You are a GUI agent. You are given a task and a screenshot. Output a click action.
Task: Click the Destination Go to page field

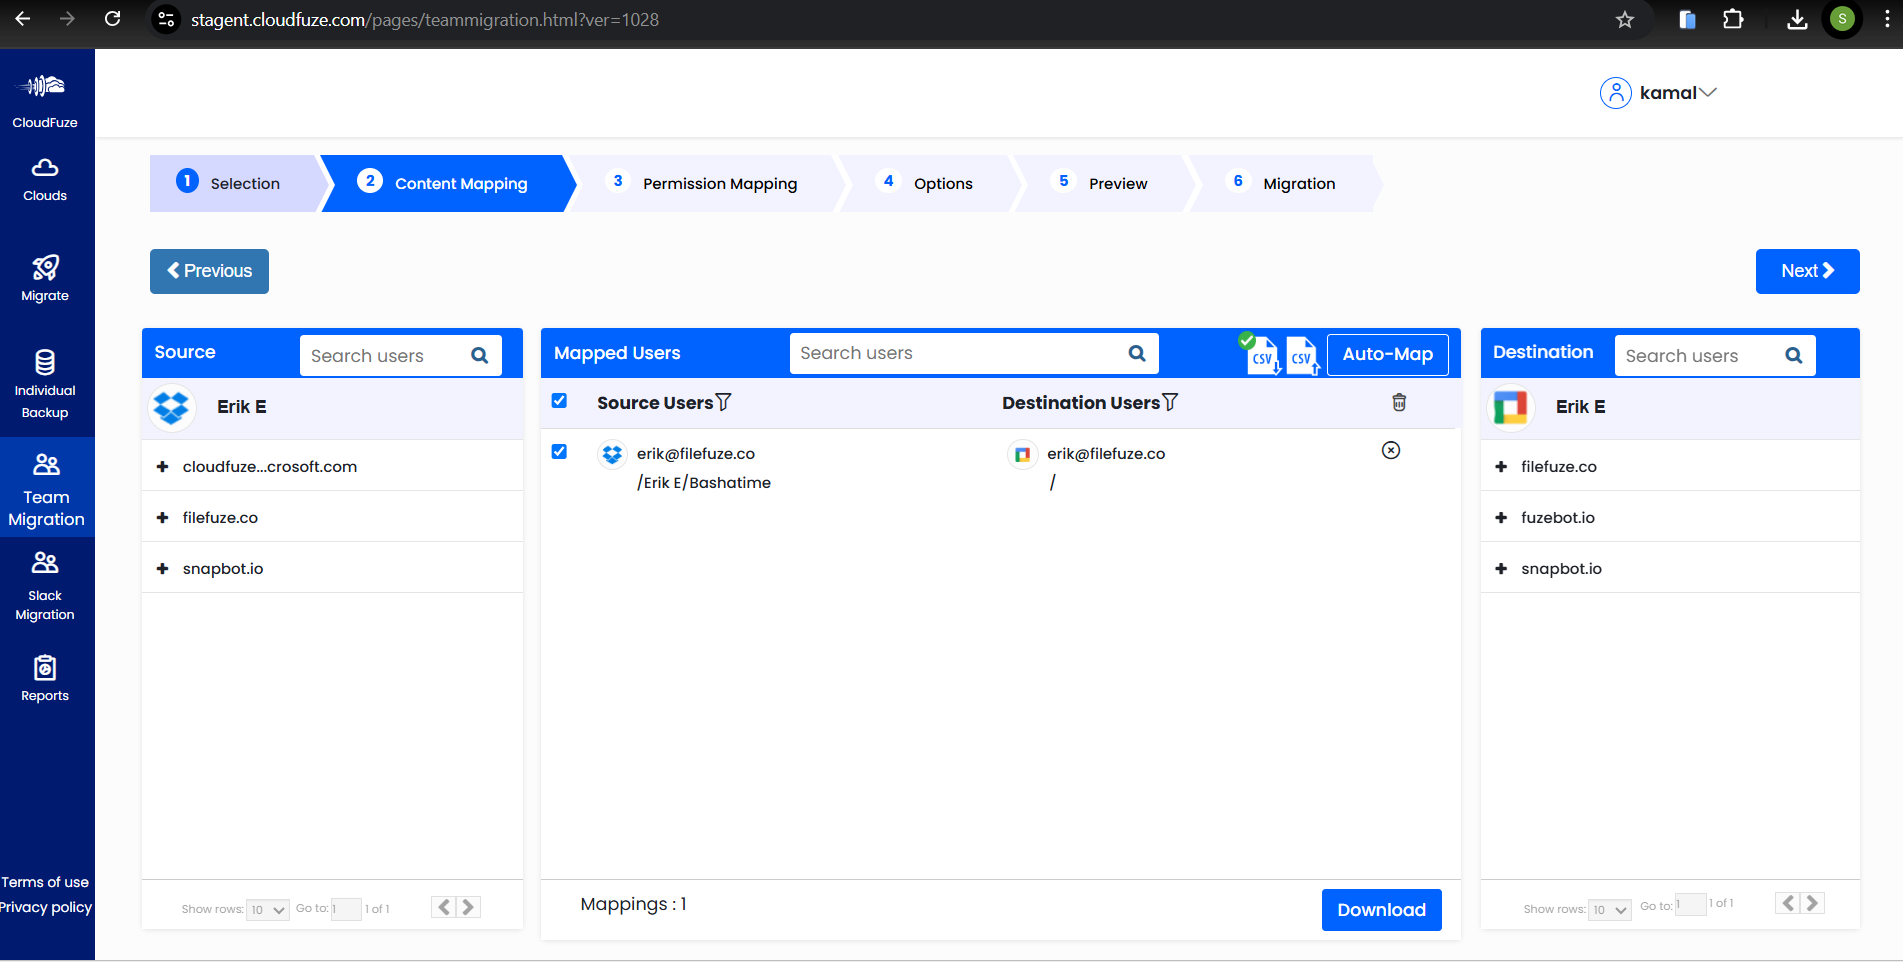[x=1690, y=905]
